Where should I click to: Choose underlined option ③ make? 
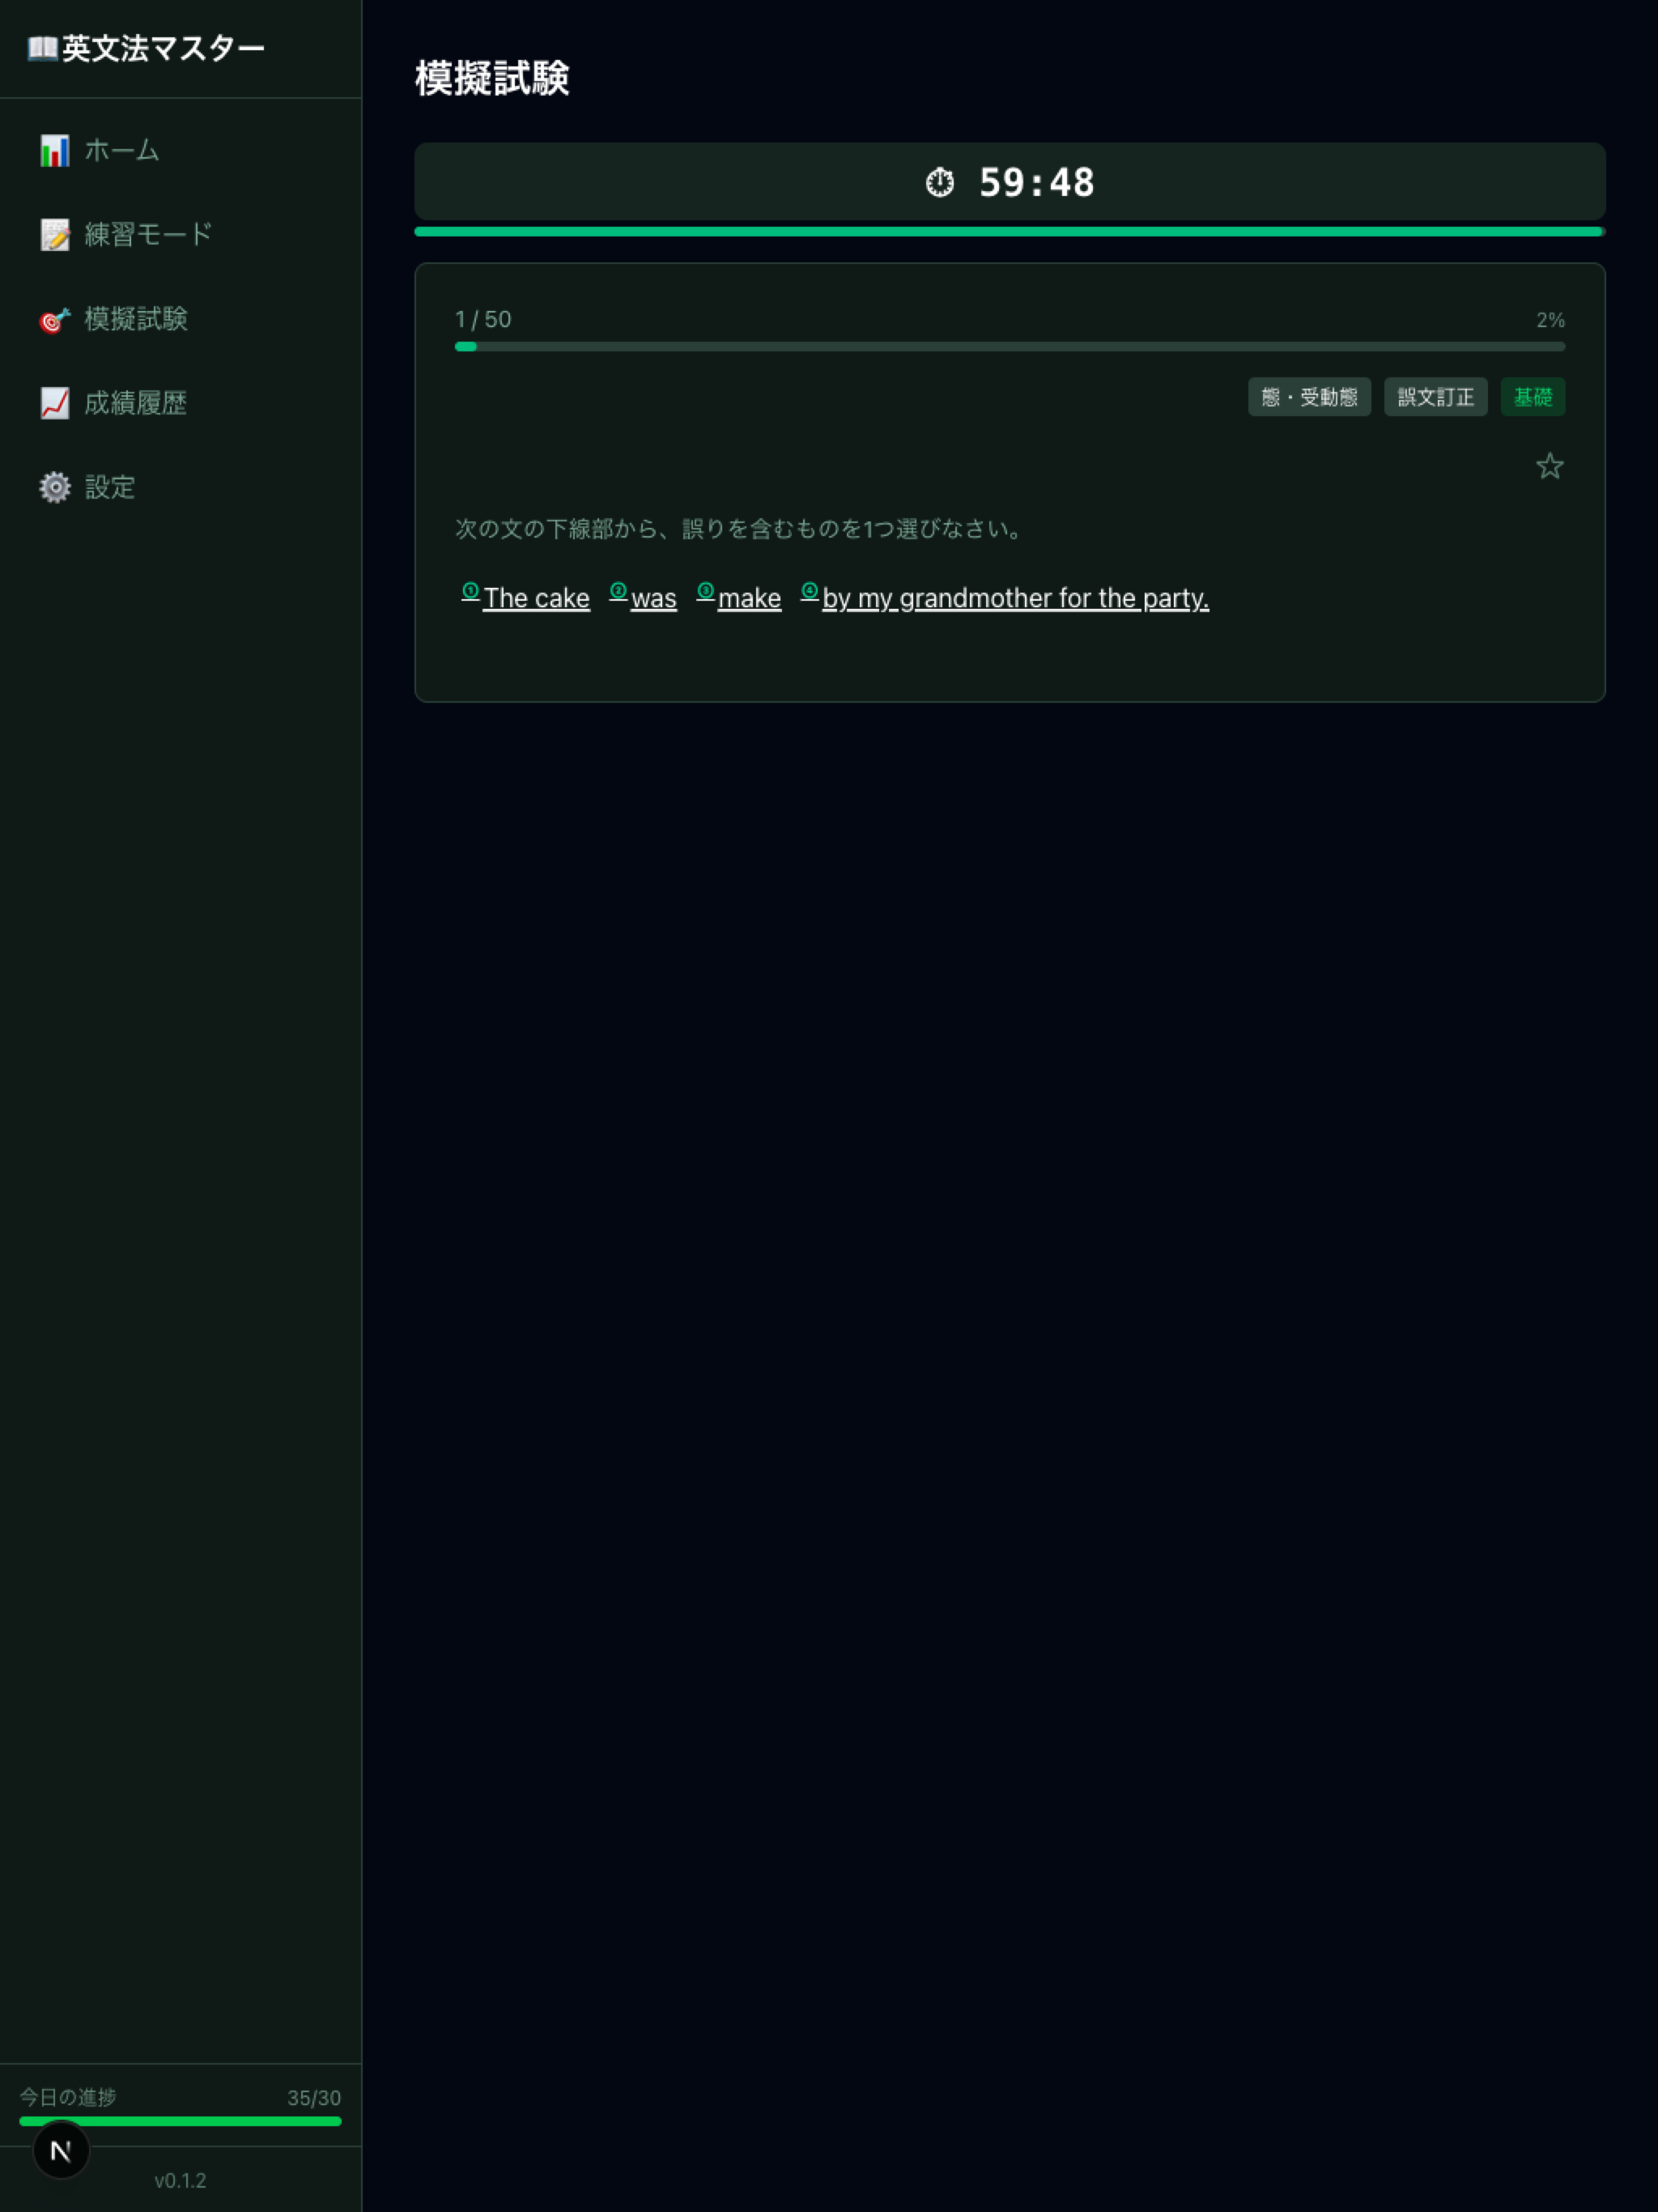pyautogui.click(x=739, y=597)
